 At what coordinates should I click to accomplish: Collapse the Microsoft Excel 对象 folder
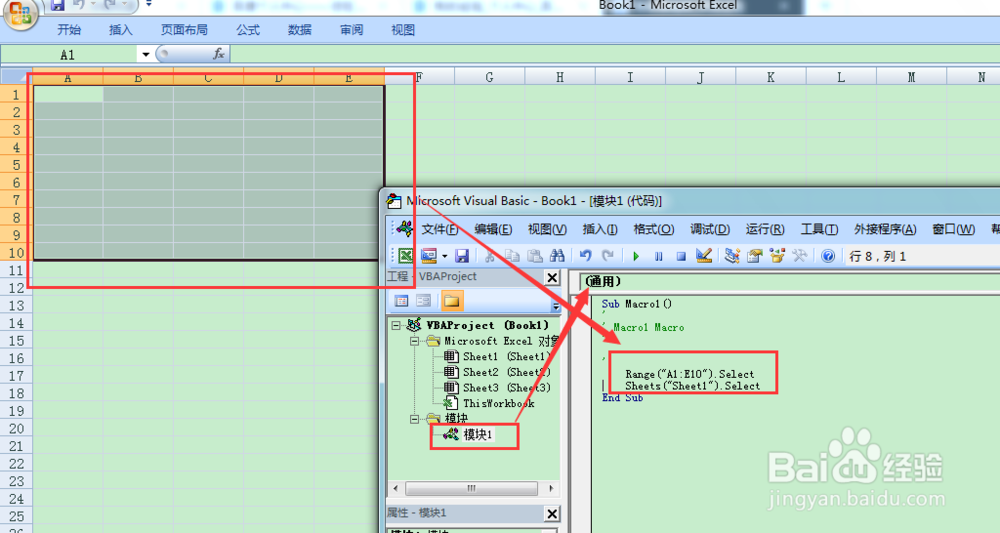[x=415, y=341]
